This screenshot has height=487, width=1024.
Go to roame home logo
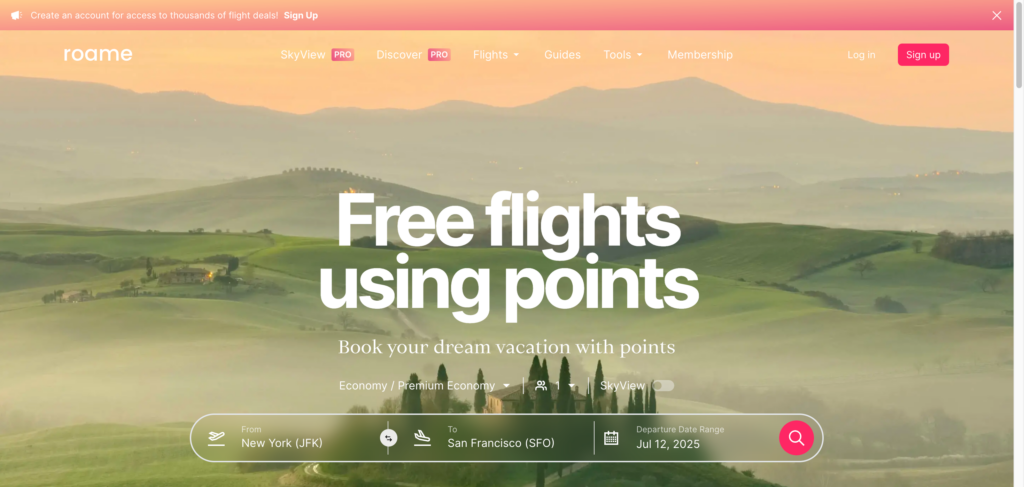[98, 55]
